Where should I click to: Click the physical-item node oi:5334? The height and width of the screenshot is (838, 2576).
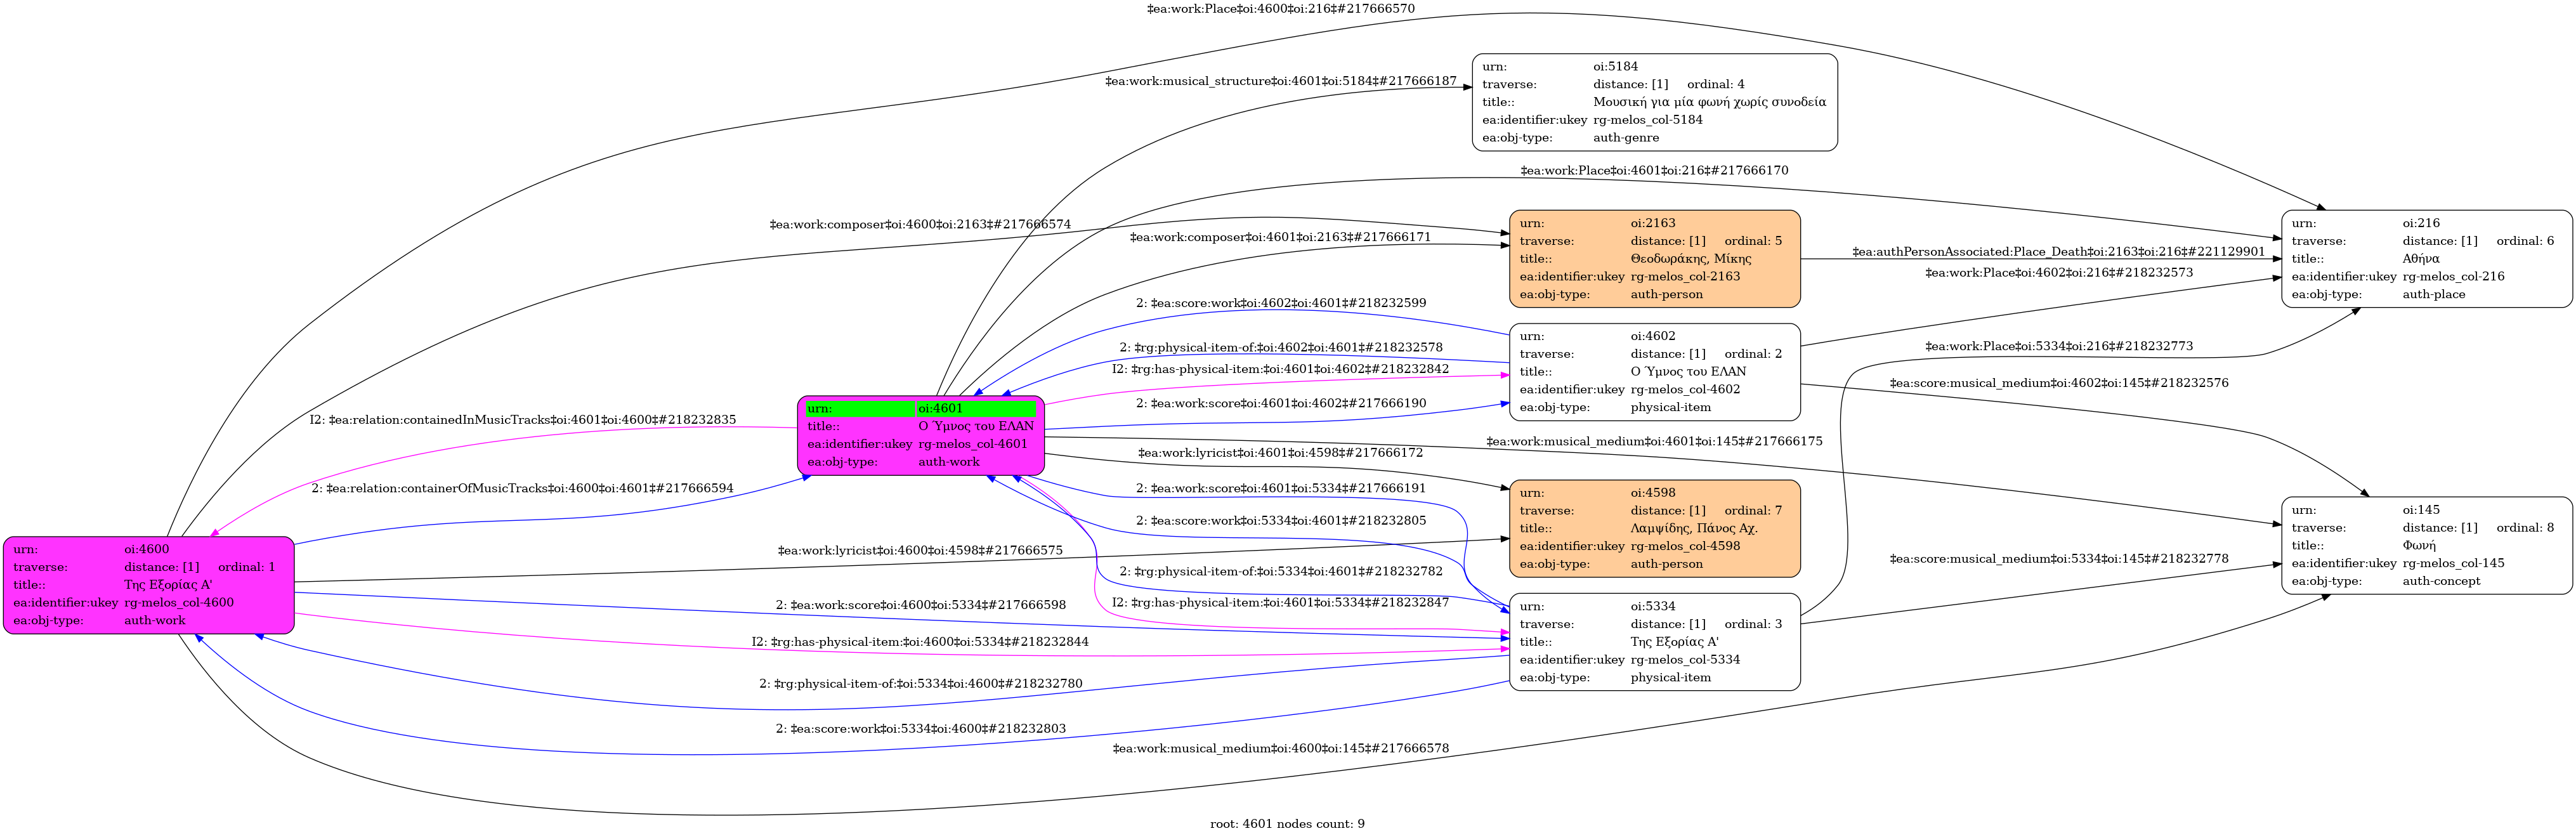(1654, 642)
